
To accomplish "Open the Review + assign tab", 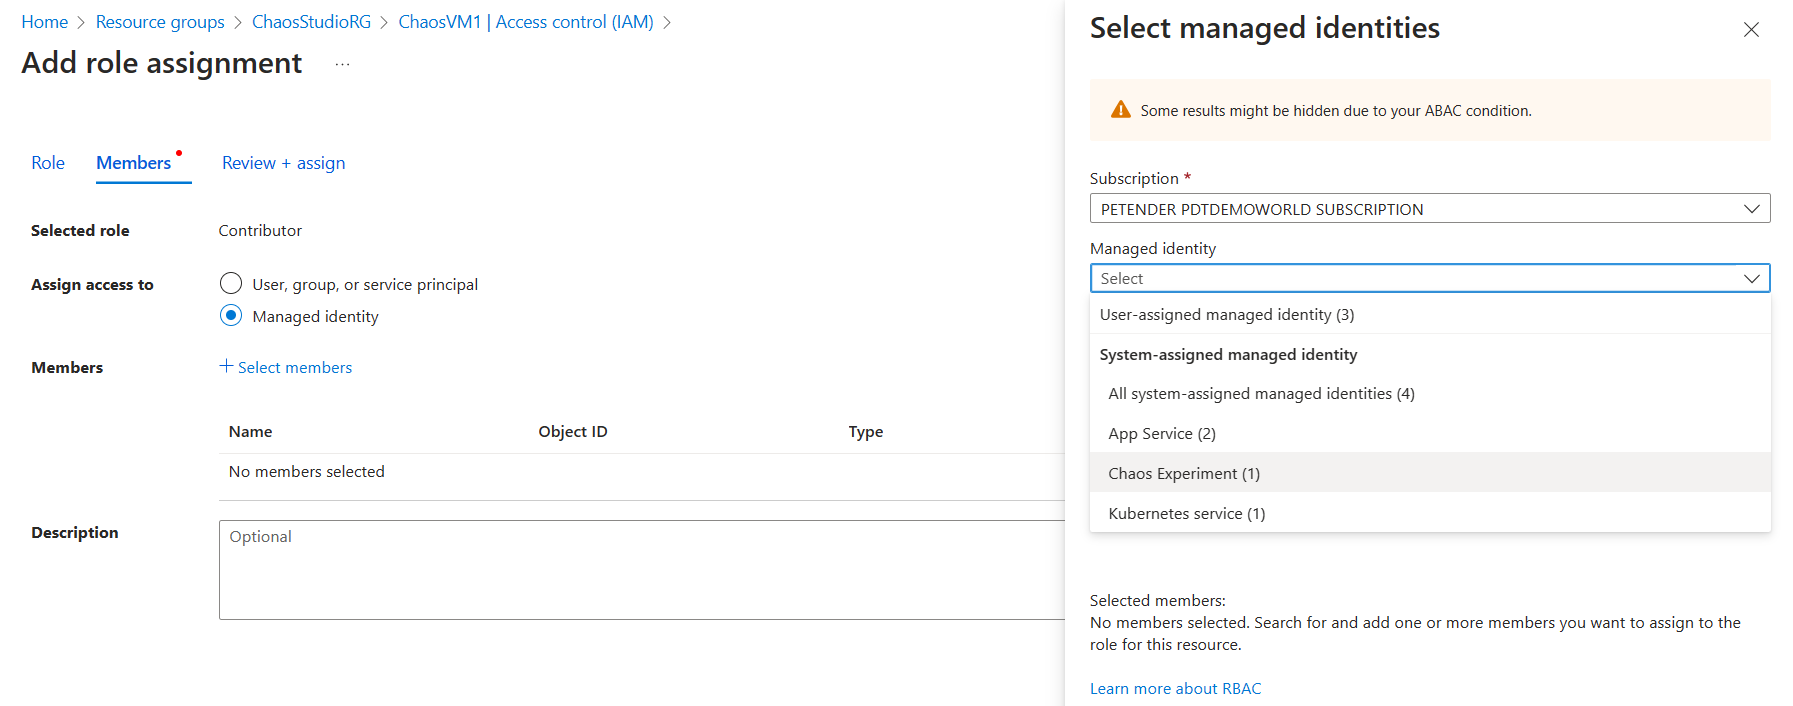I will (283, 163).
